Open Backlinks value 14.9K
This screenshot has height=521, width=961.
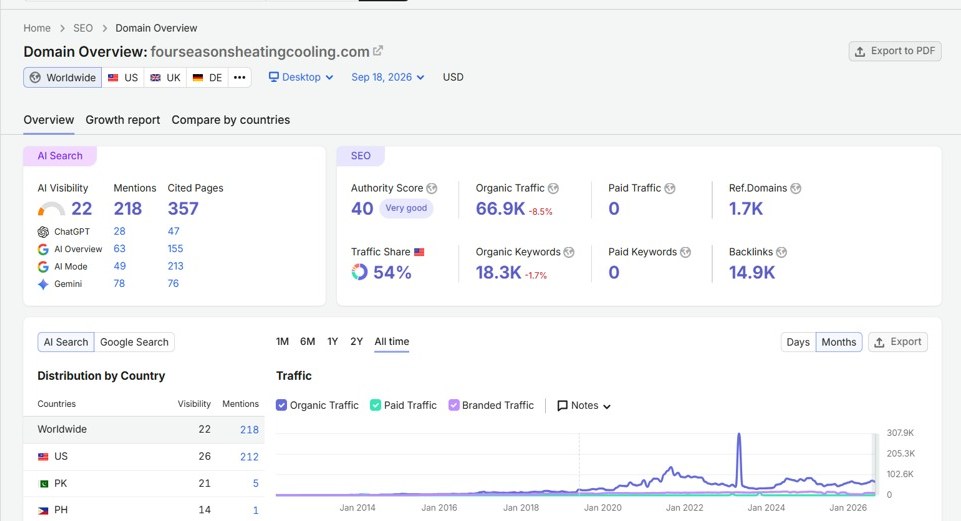[x=752, y=272]
